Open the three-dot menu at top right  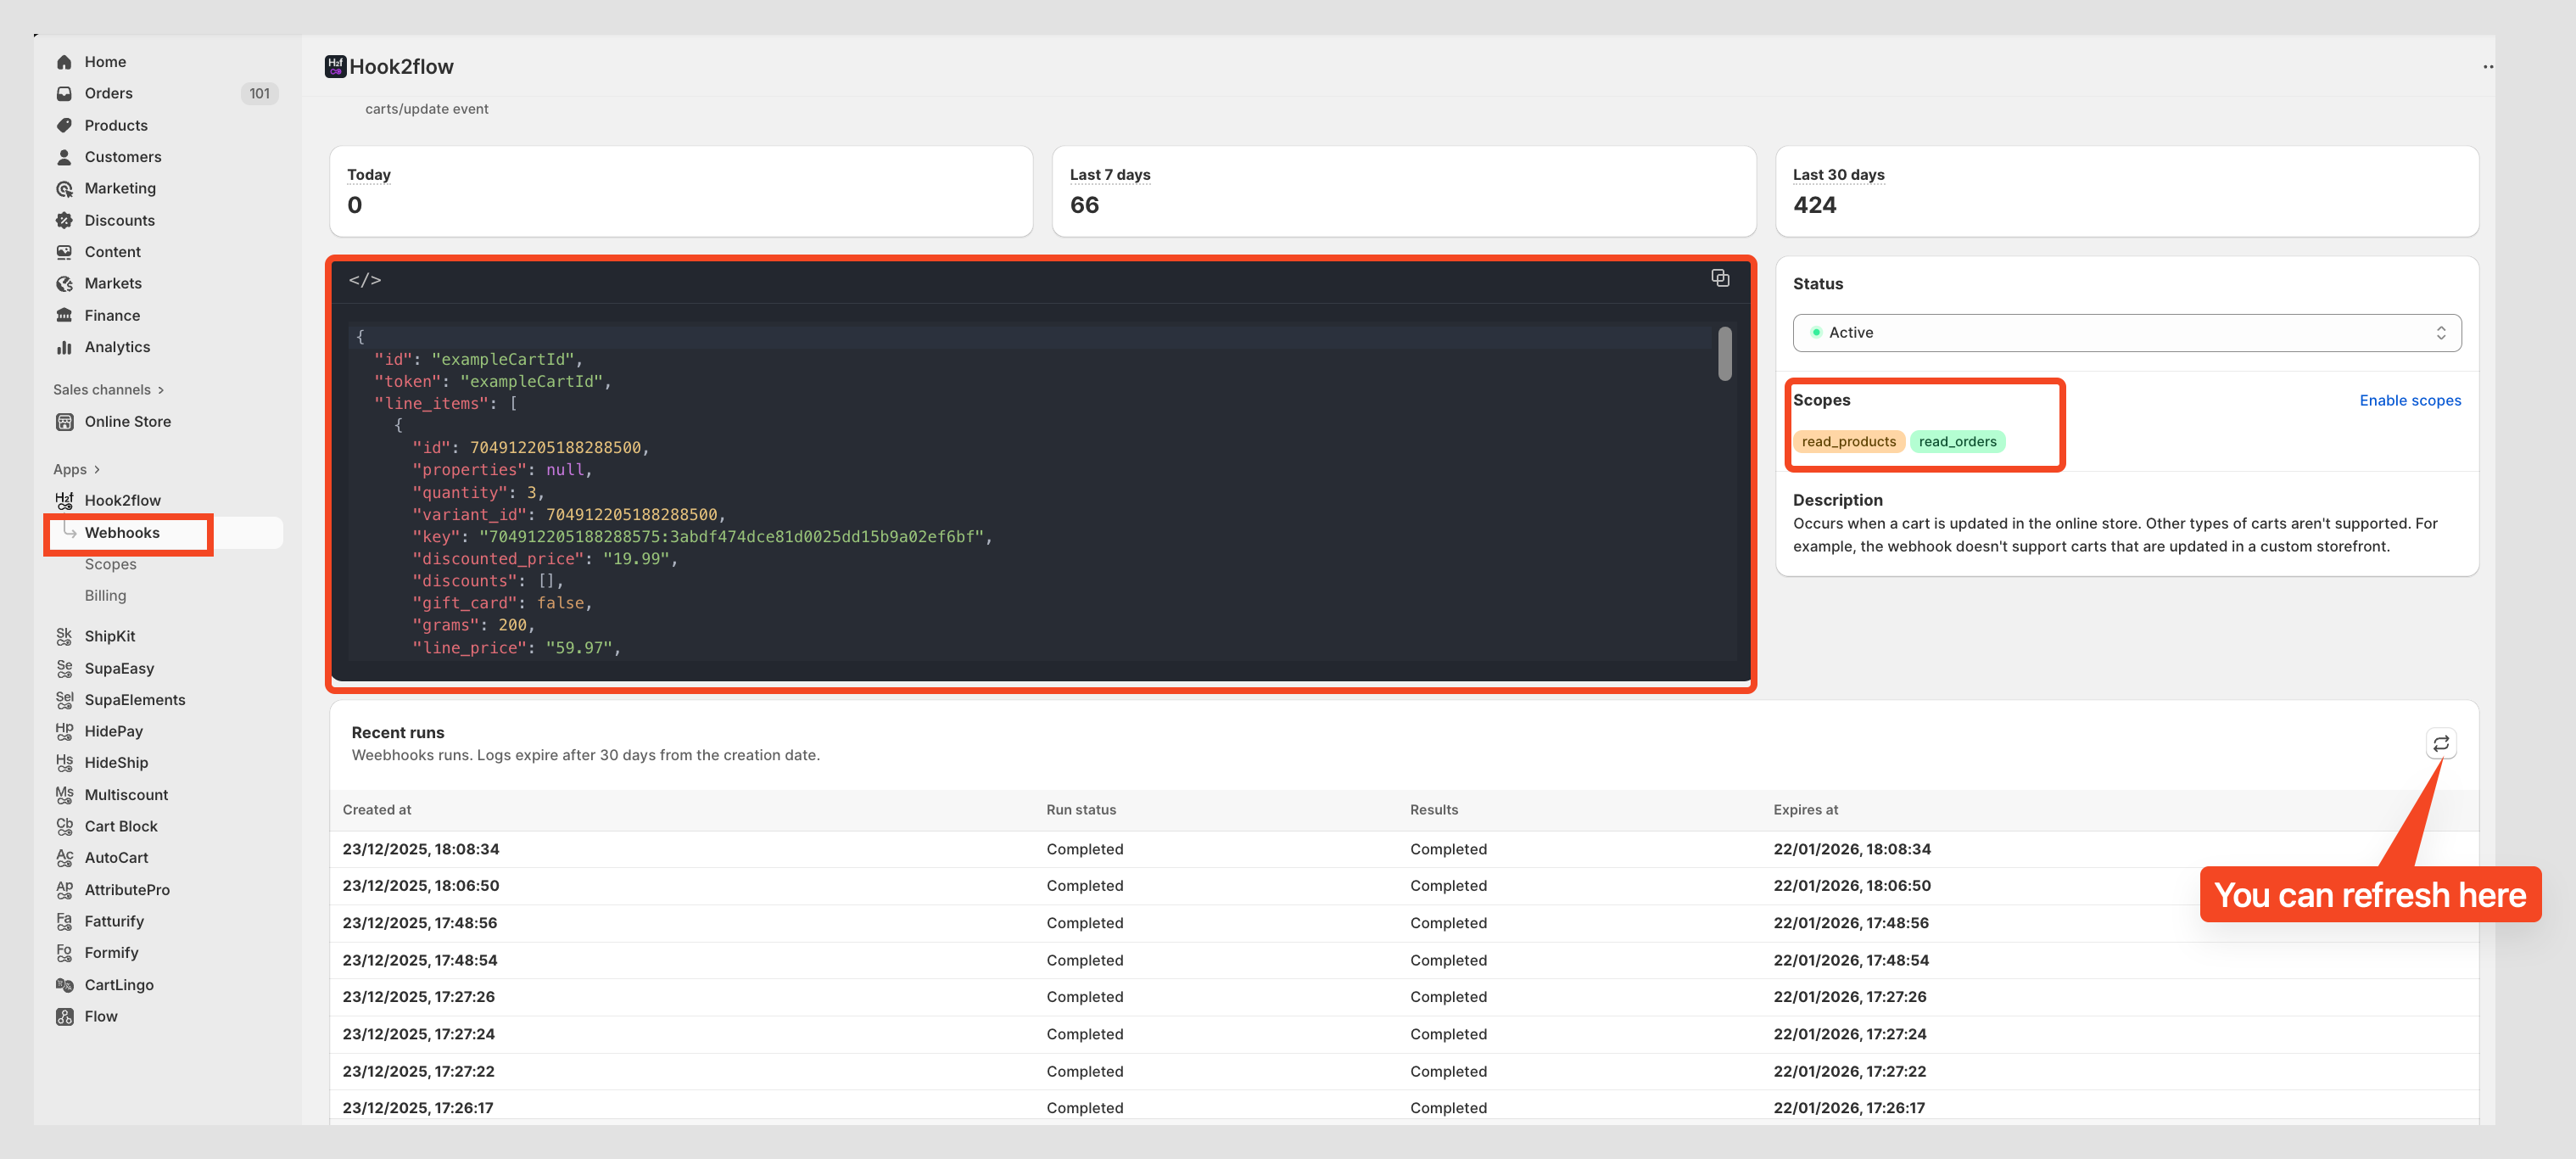point(2487,67)
